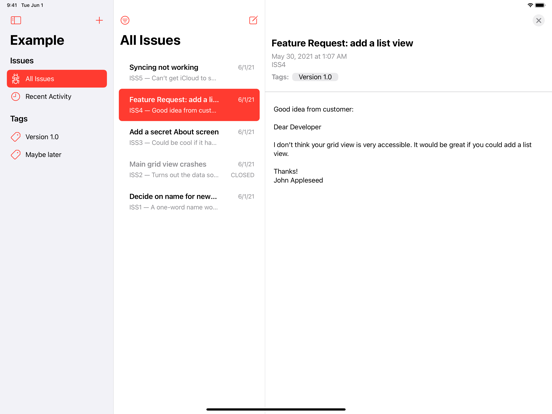Open the closed Main grid view crashes issue

(x=189, y=169)
